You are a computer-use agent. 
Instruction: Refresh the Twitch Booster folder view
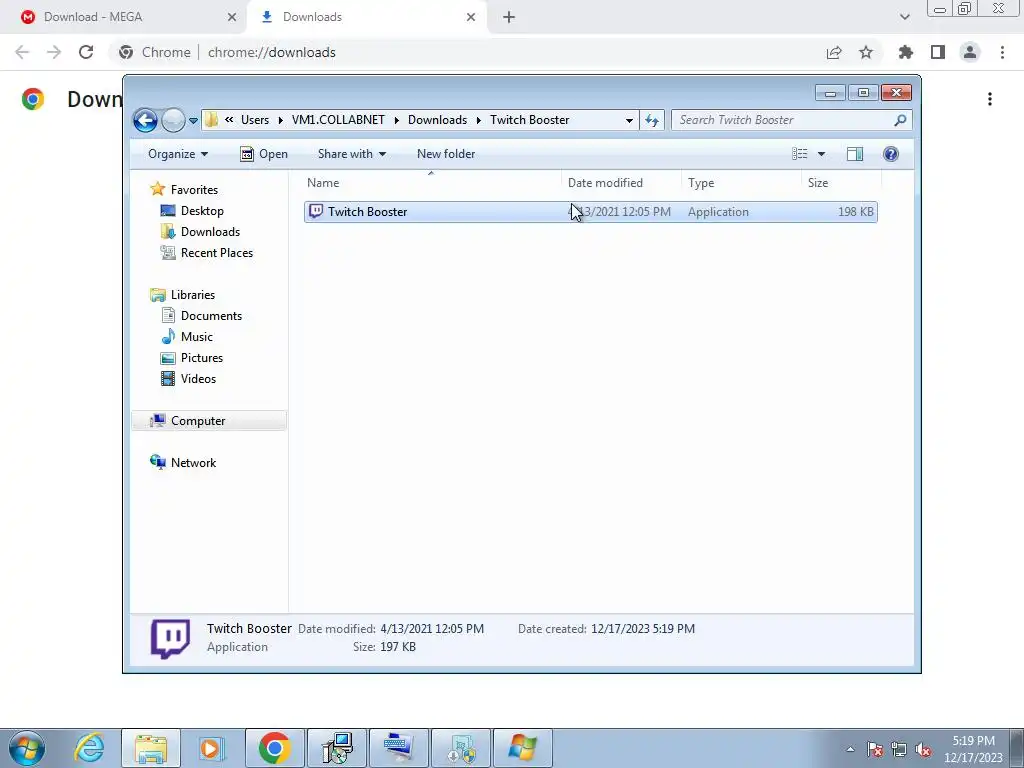point(652,120)
